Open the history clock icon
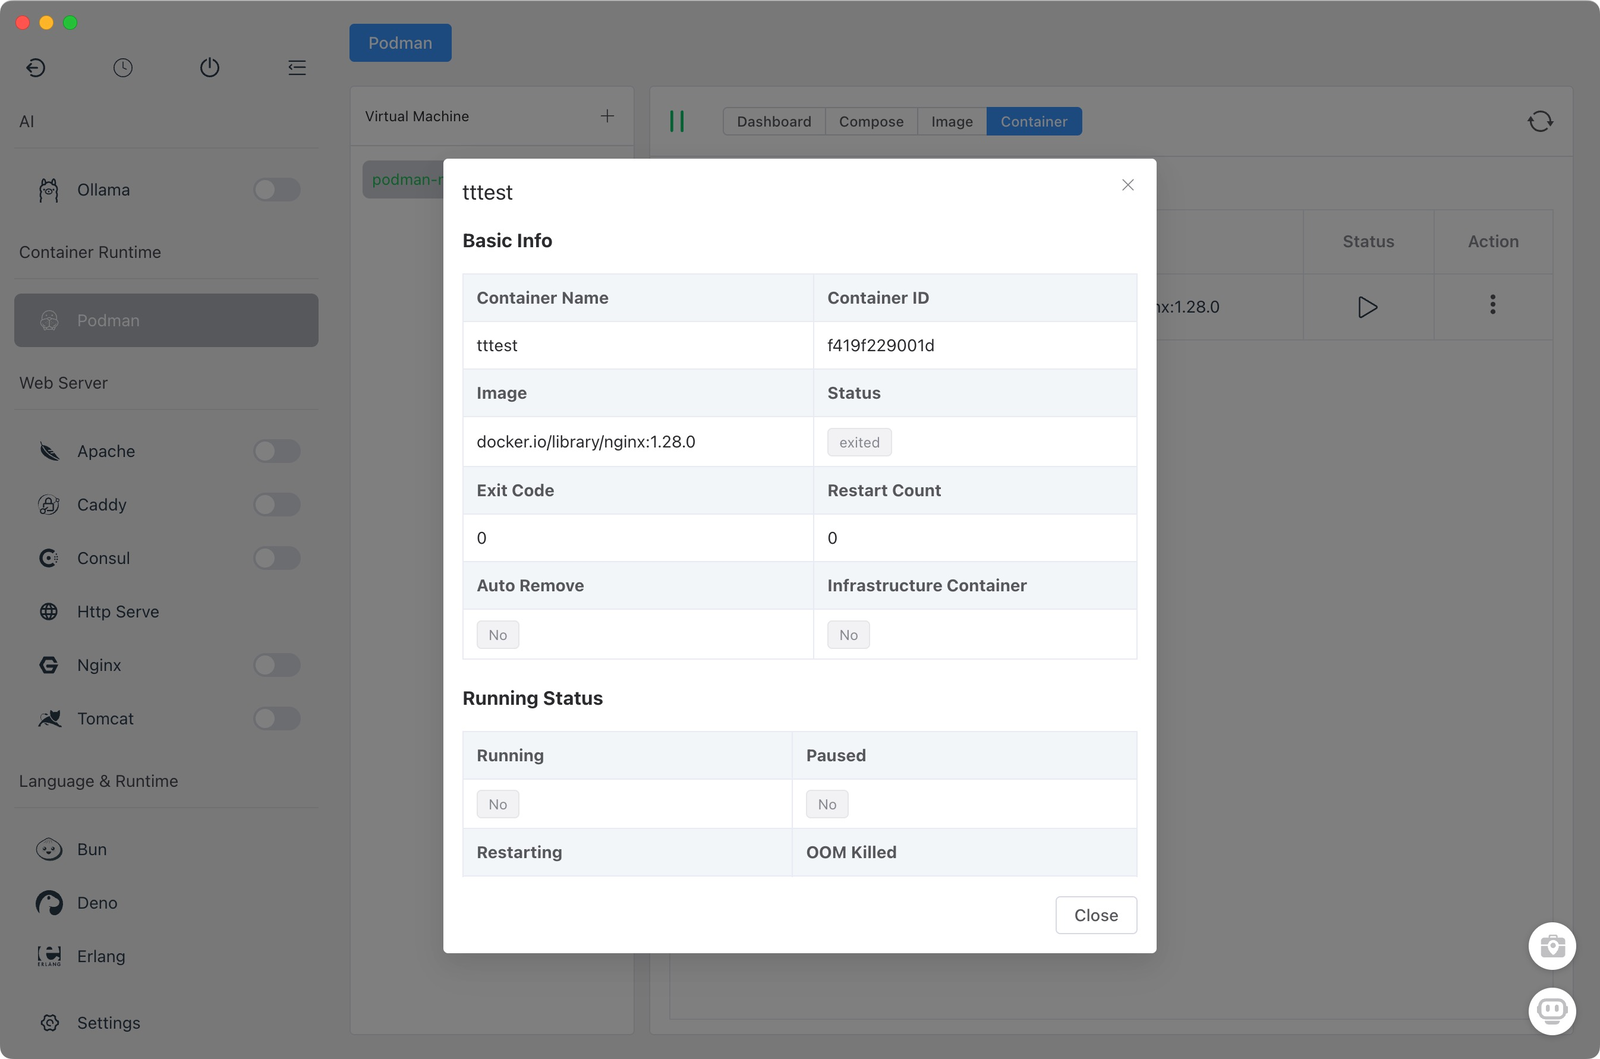Viewport: 1600px width, 1059px height. [123, 68]
